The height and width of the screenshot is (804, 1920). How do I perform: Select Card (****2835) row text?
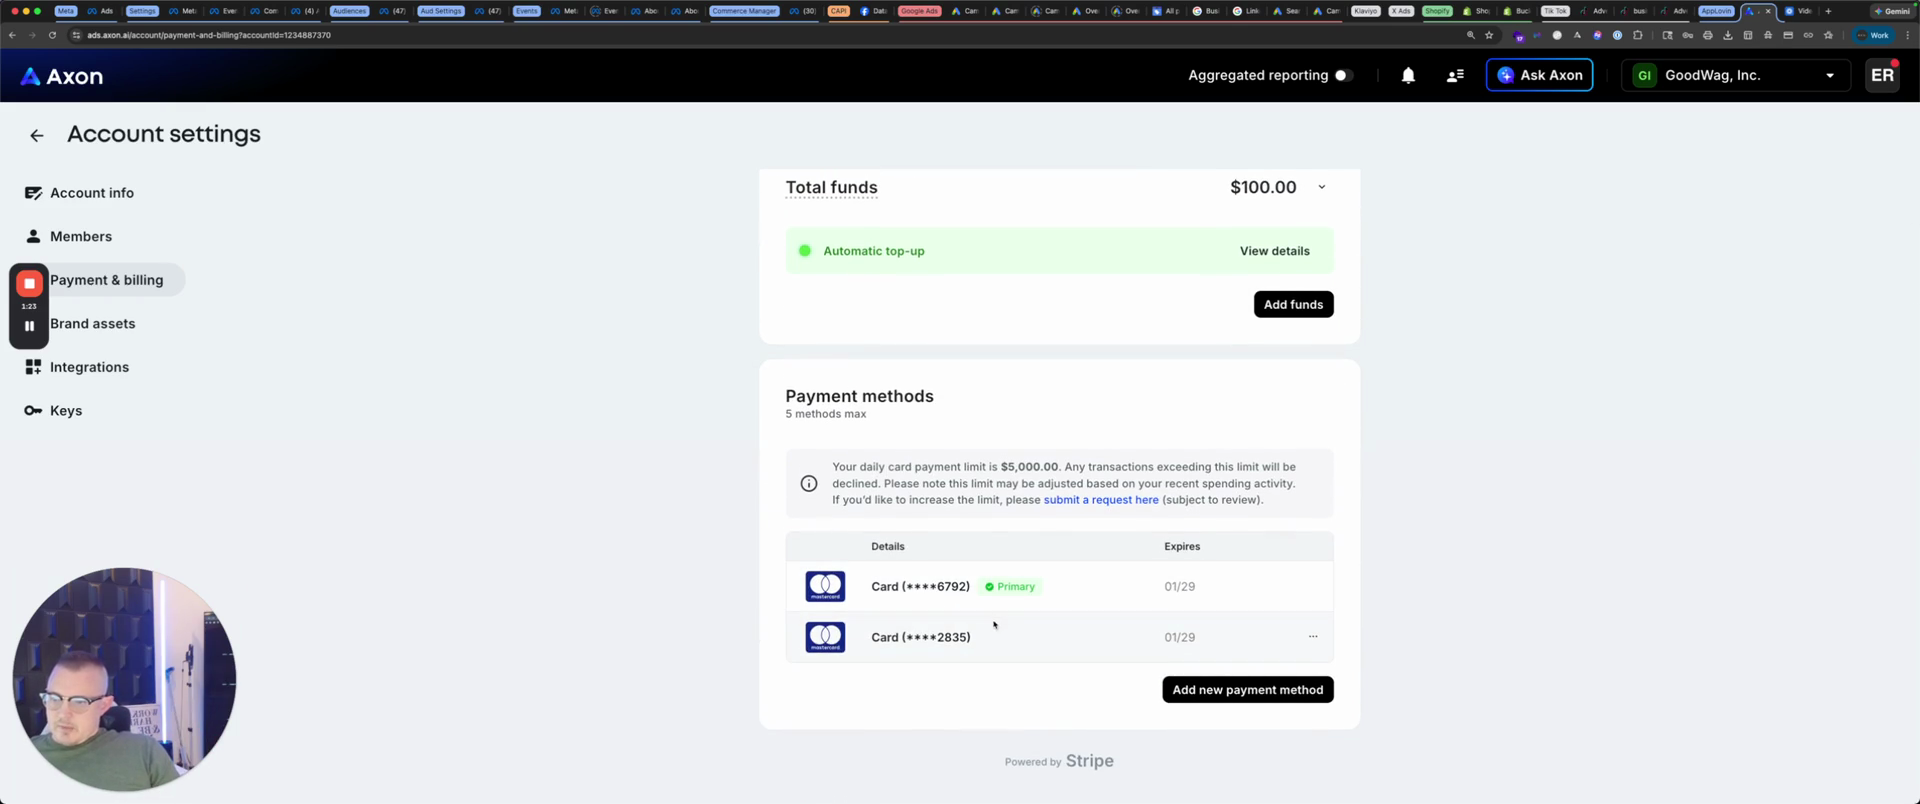click(920, 637)
